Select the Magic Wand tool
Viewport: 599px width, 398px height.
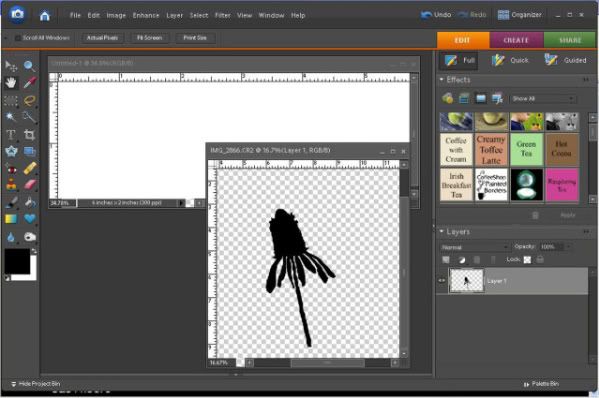(x=11, y=117)
